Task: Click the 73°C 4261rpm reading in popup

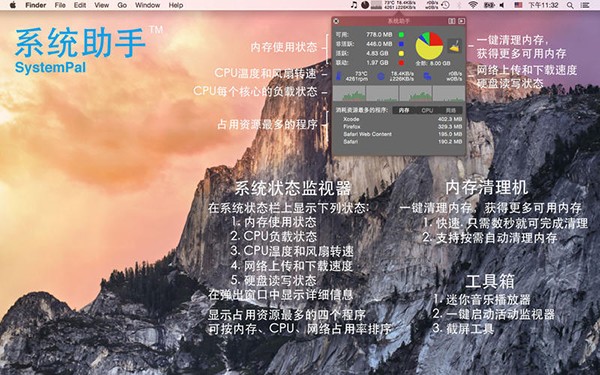Action: pos(357,76)
